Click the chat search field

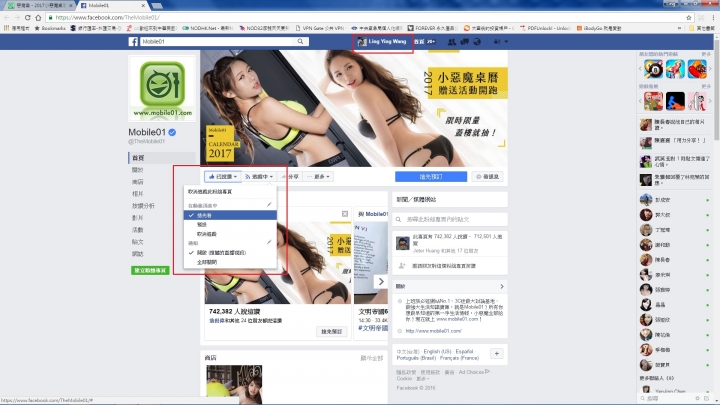pos(666,399)
